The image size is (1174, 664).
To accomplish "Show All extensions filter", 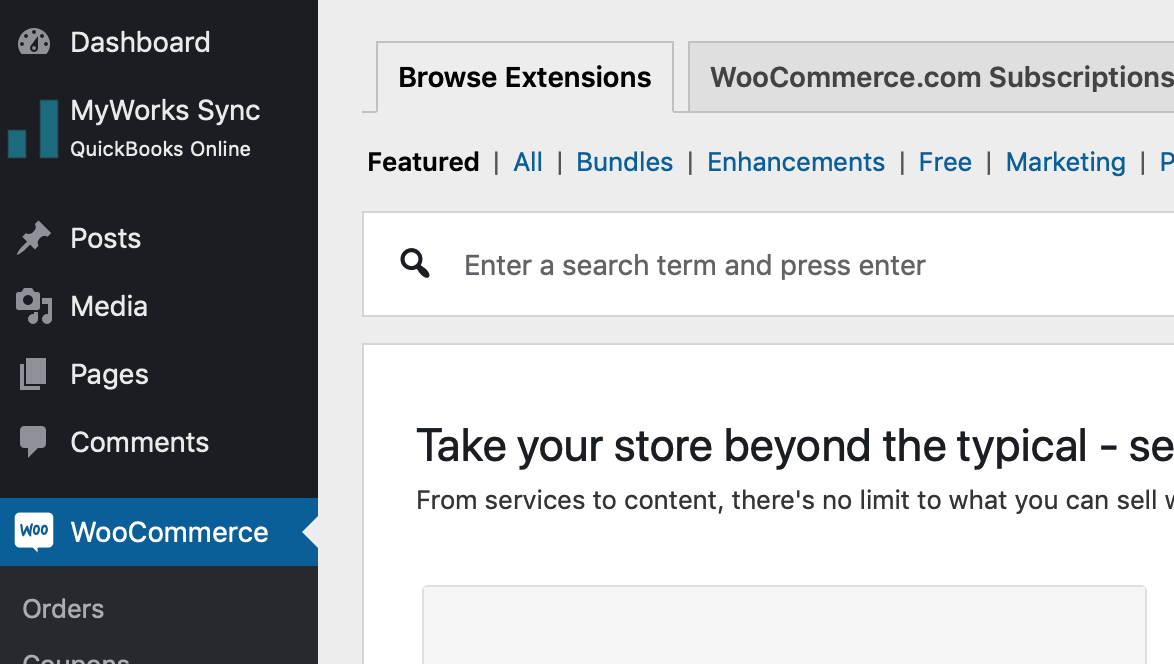I will (x=528, y=162).
